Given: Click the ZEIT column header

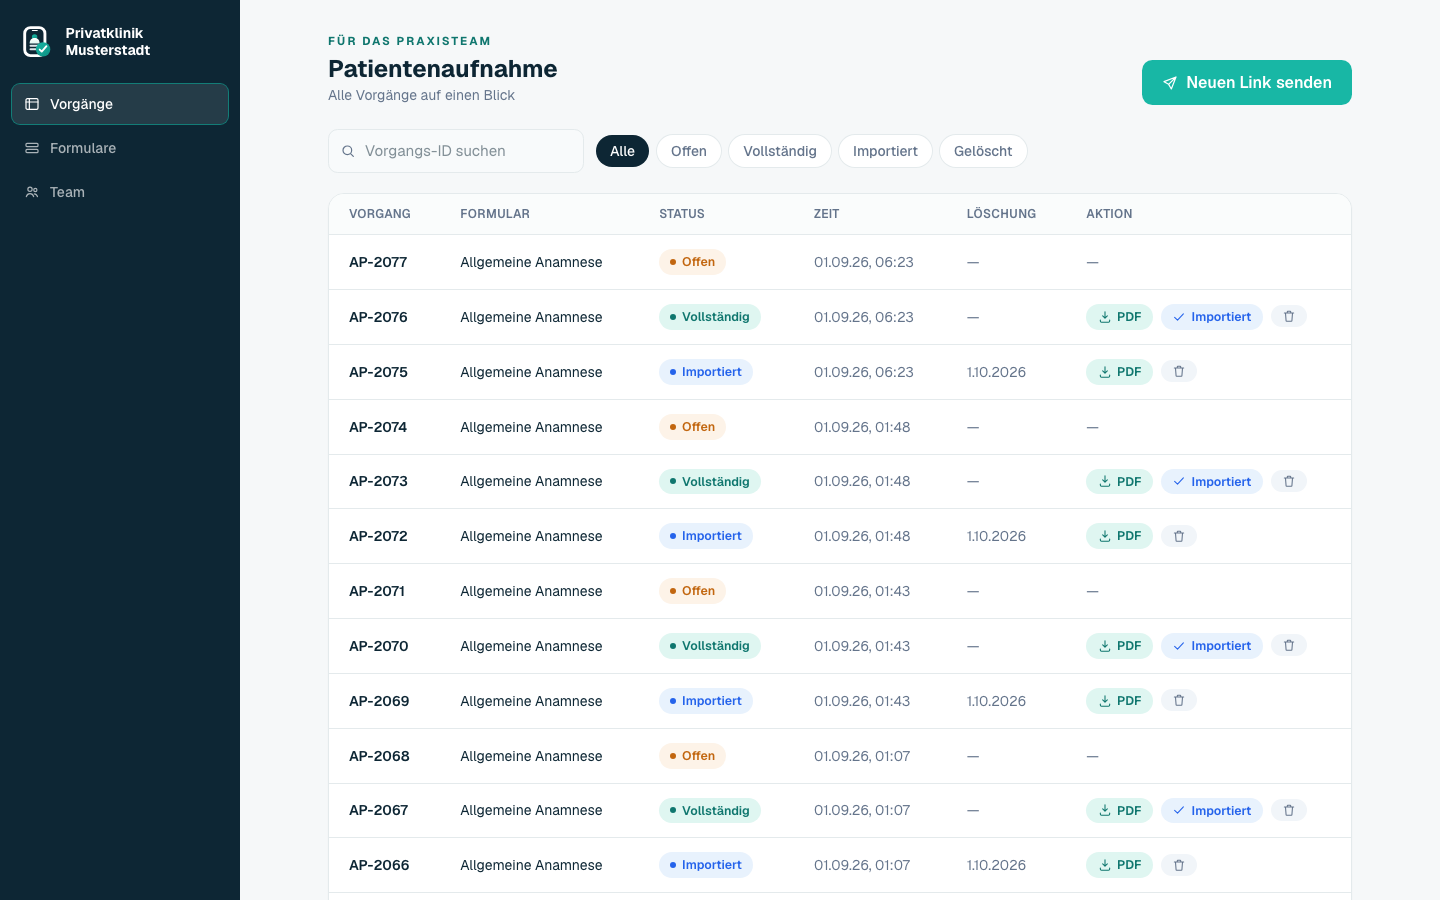Looking at the screenshot, I should 826,214.
